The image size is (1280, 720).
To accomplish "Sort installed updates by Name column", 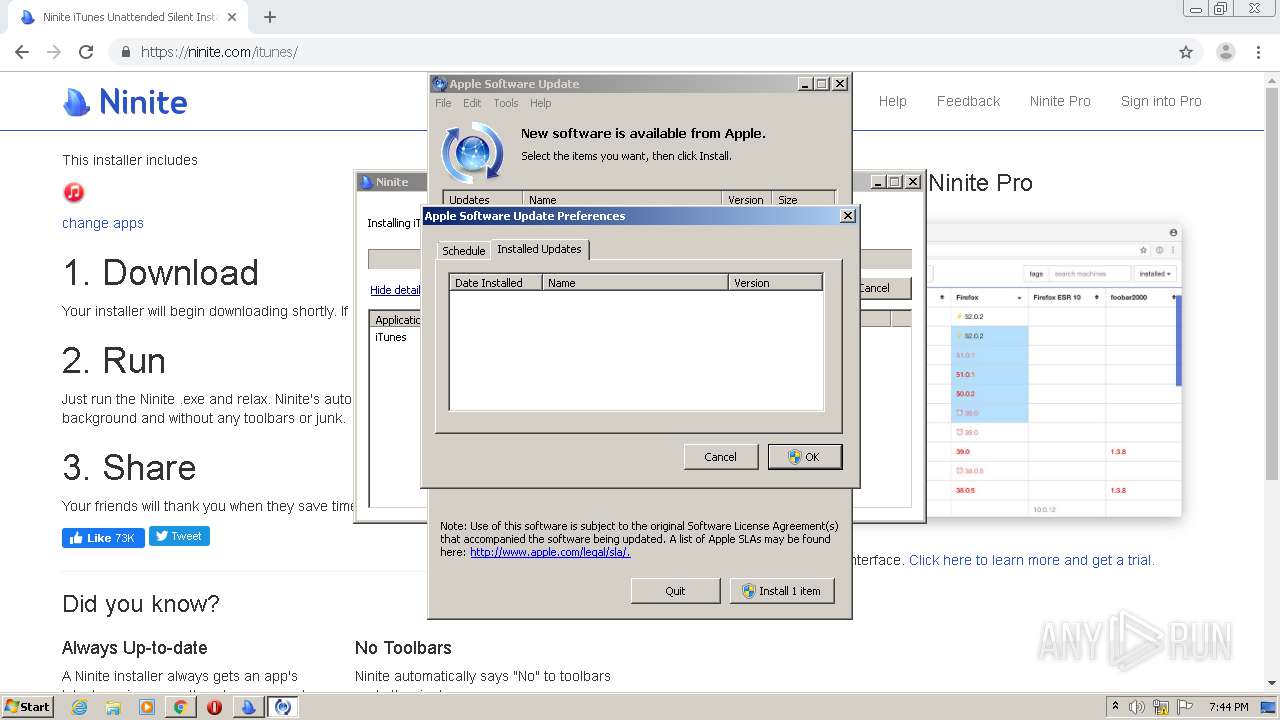I will coord(635,283).
